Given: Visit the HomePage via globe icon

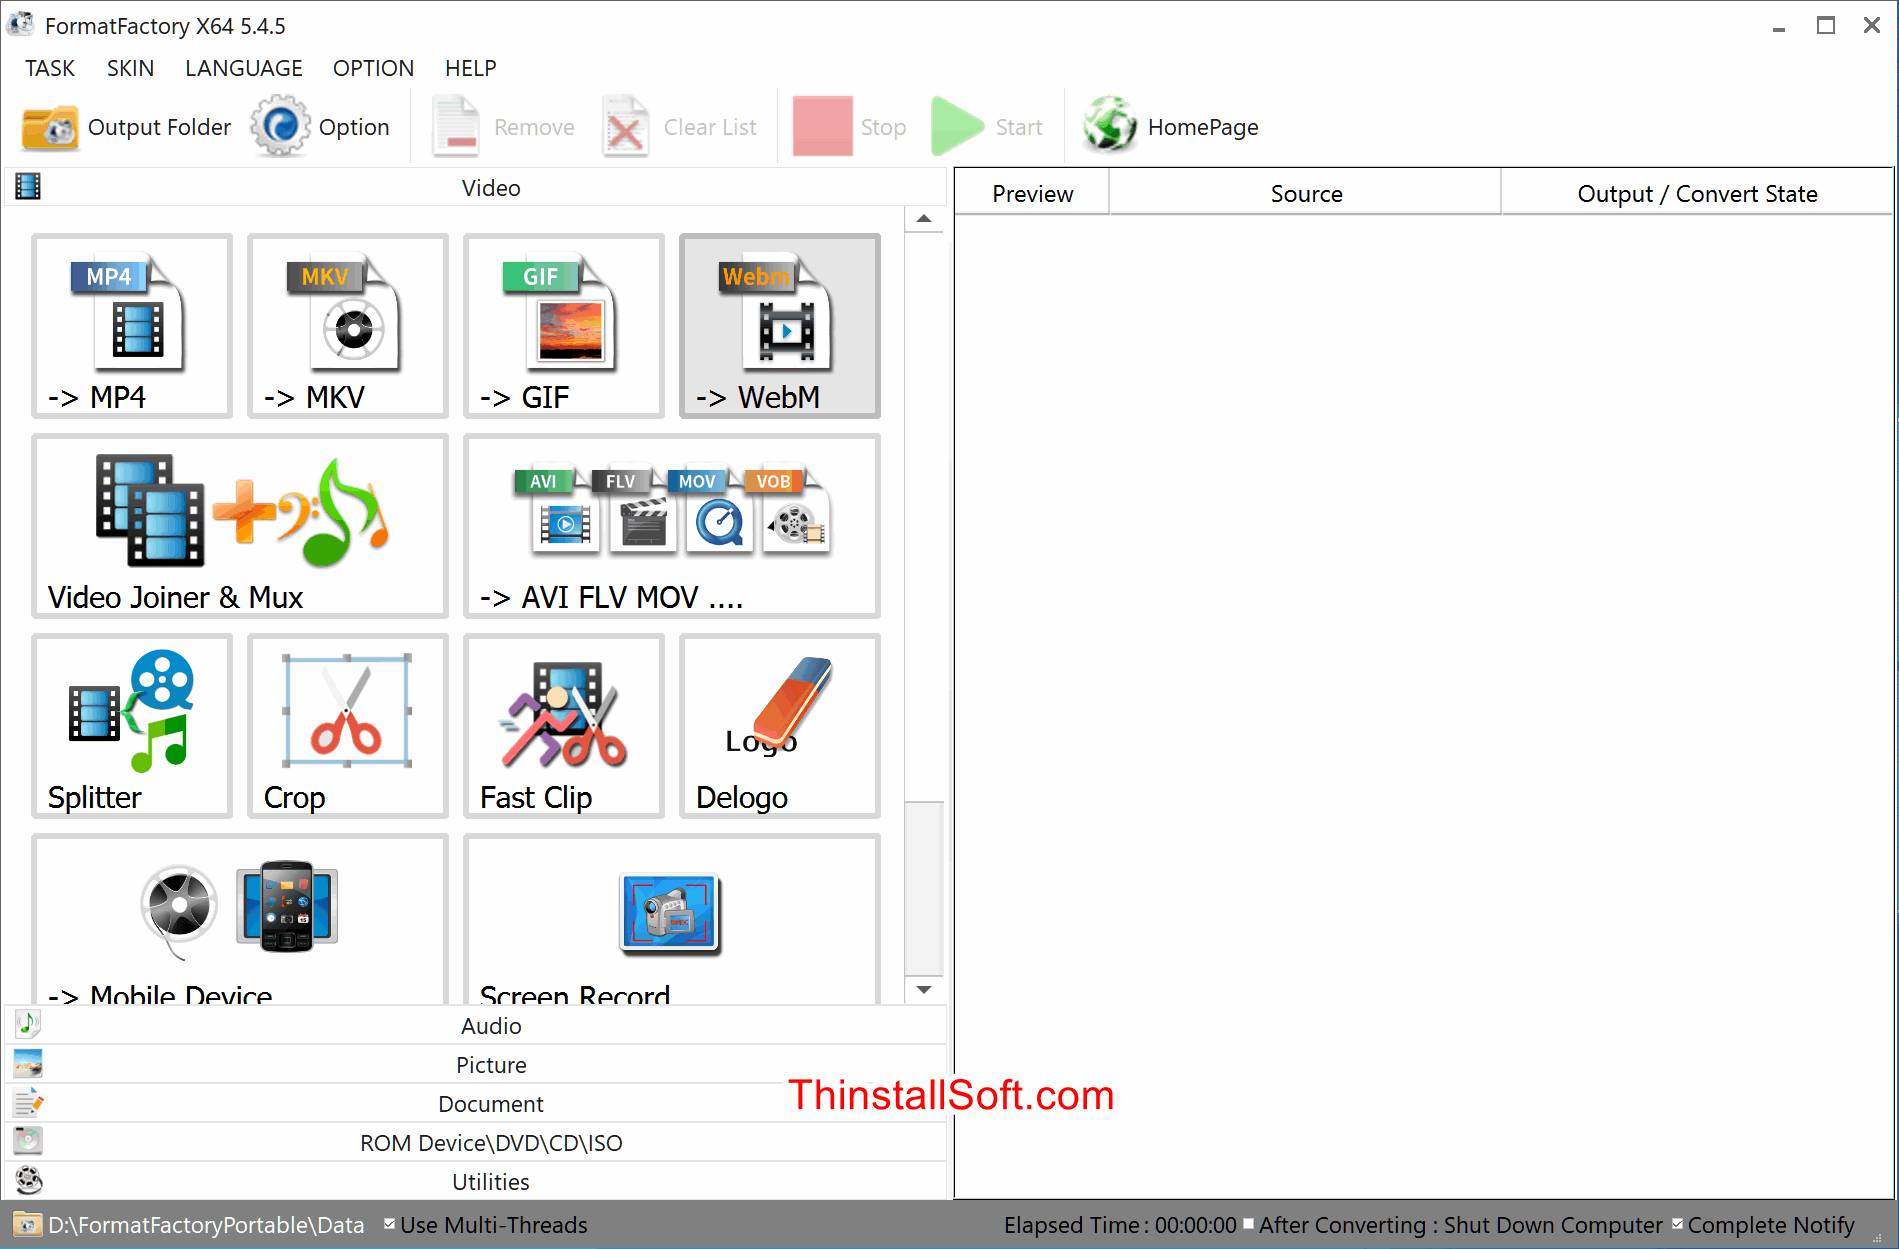Looking at the screenshot, I should [1171, 127].
